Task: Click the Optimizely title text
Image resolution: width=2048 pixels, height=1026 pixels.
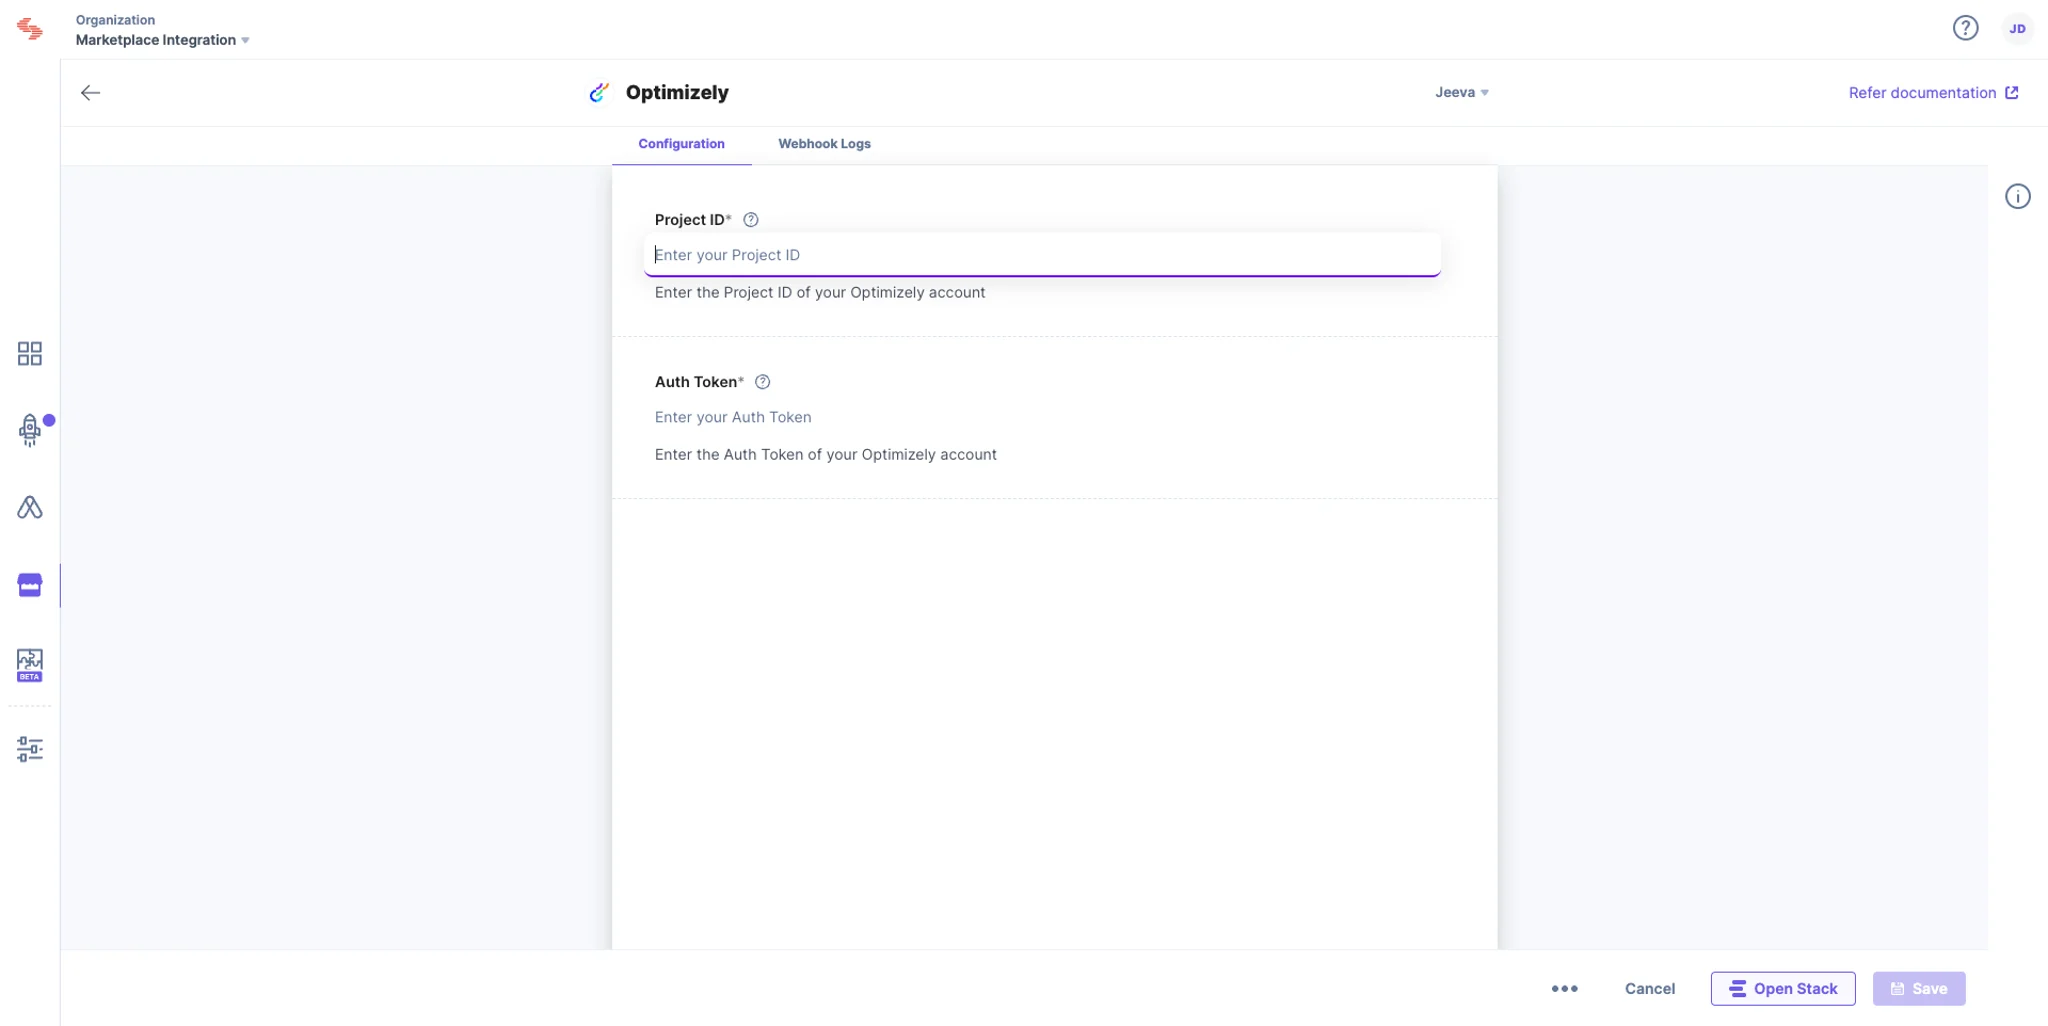Action: click(677, 92)
